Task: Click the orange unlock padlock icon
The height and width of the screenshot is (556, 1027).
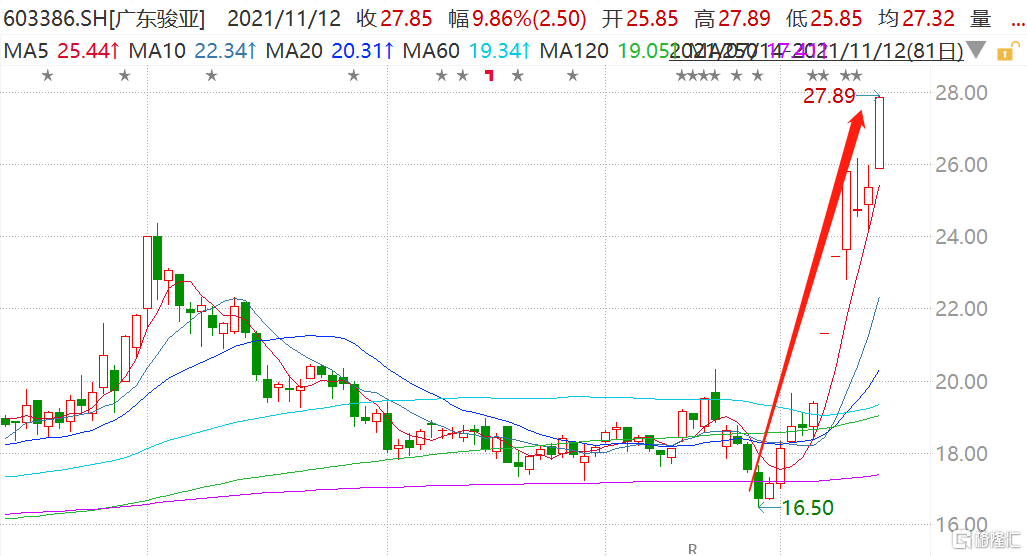Action: (x=1007, y=51)
